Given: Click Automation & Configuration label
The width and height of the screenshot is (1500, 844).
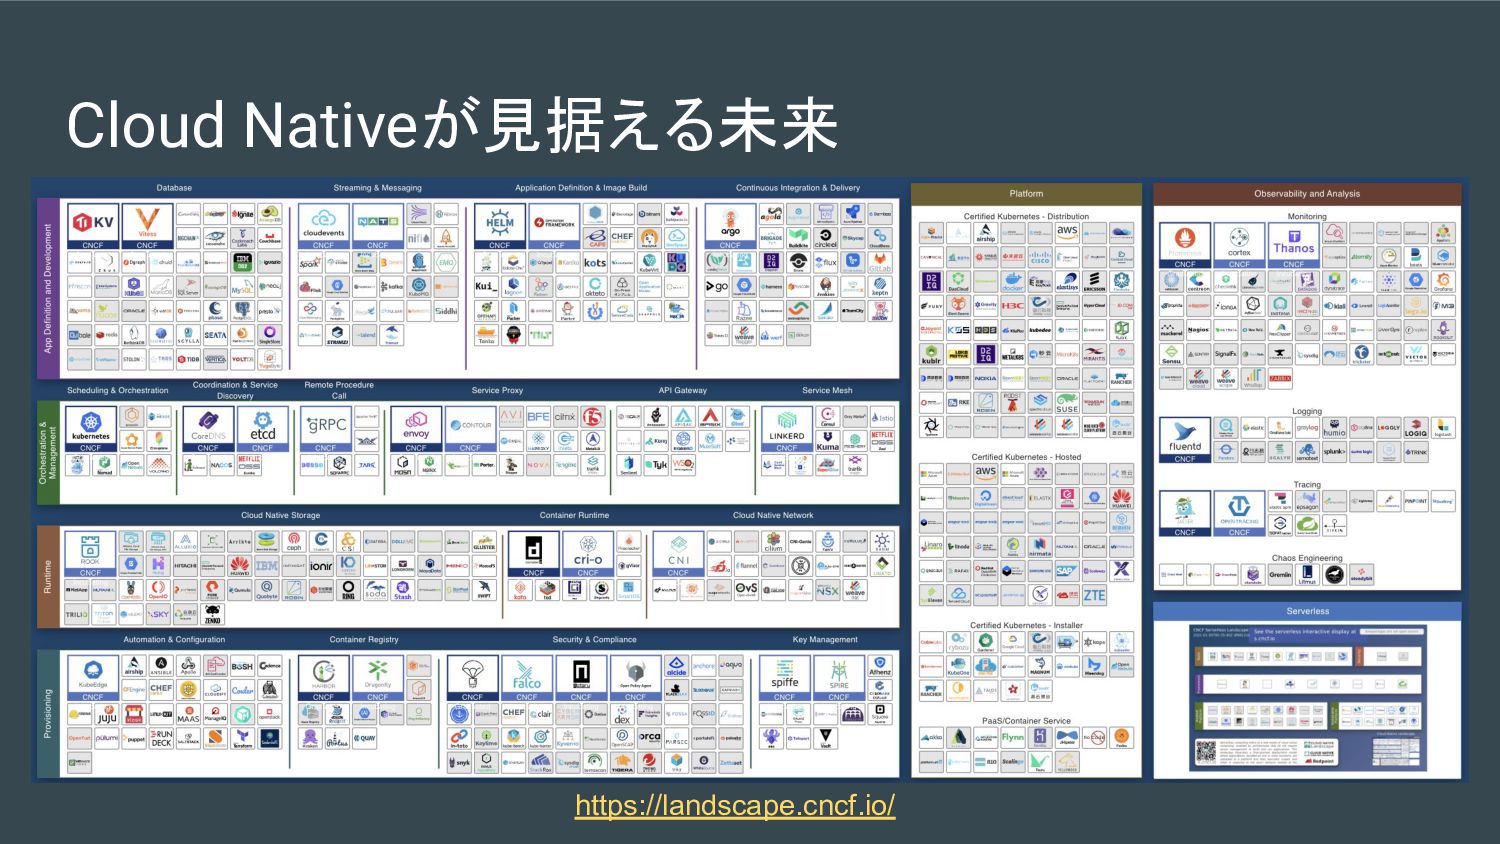Looking at the screenshot, I should pos(174,640).
